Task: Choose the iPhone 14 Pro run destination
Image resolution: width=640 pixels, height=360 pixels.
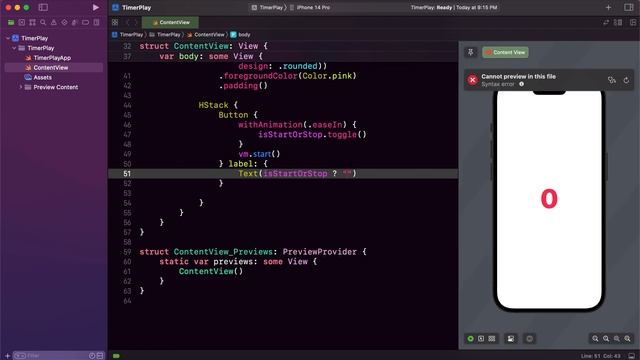Action: point(310,7)
